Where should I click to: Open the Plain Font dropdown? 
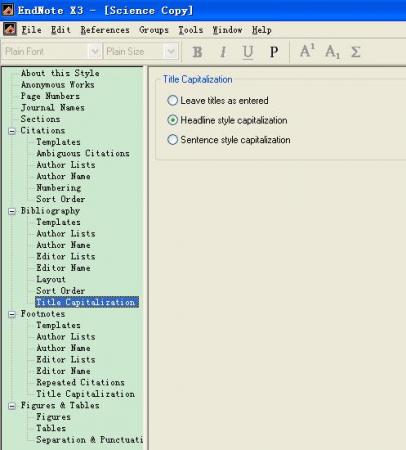95,52
